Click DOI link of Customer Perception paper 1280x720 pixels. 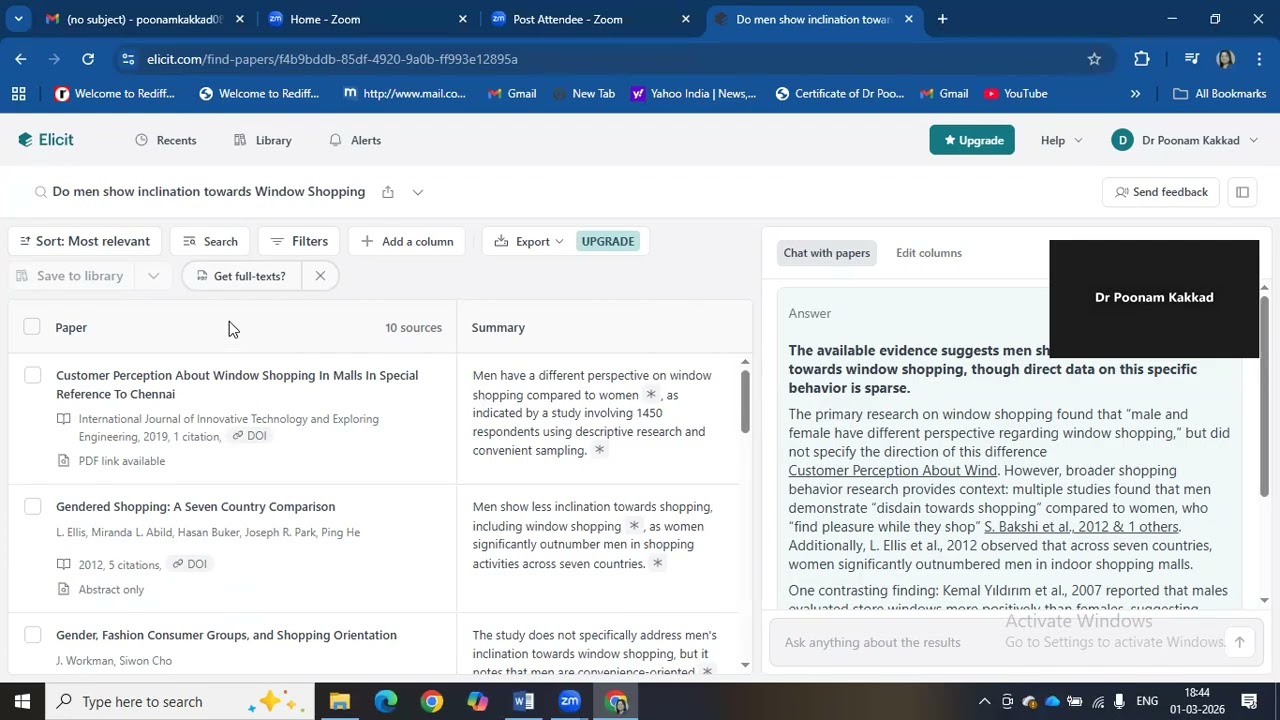click(x=249, y=436)
